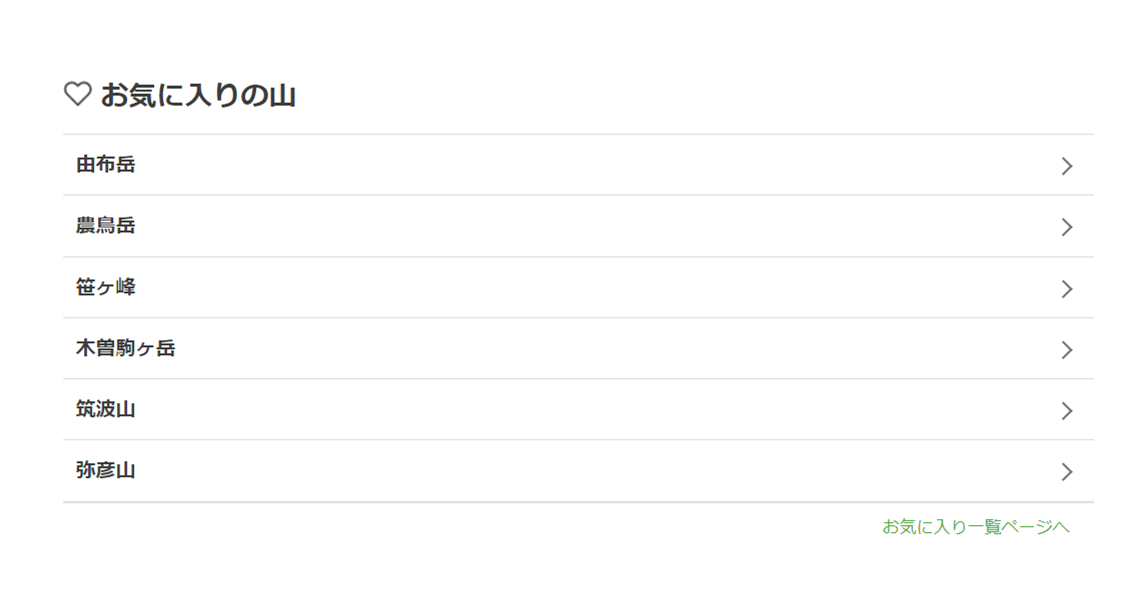Click the empty middle of the 筑波山 row
The height and width of the screenshot is (612, 1126).
pos(578,410)
